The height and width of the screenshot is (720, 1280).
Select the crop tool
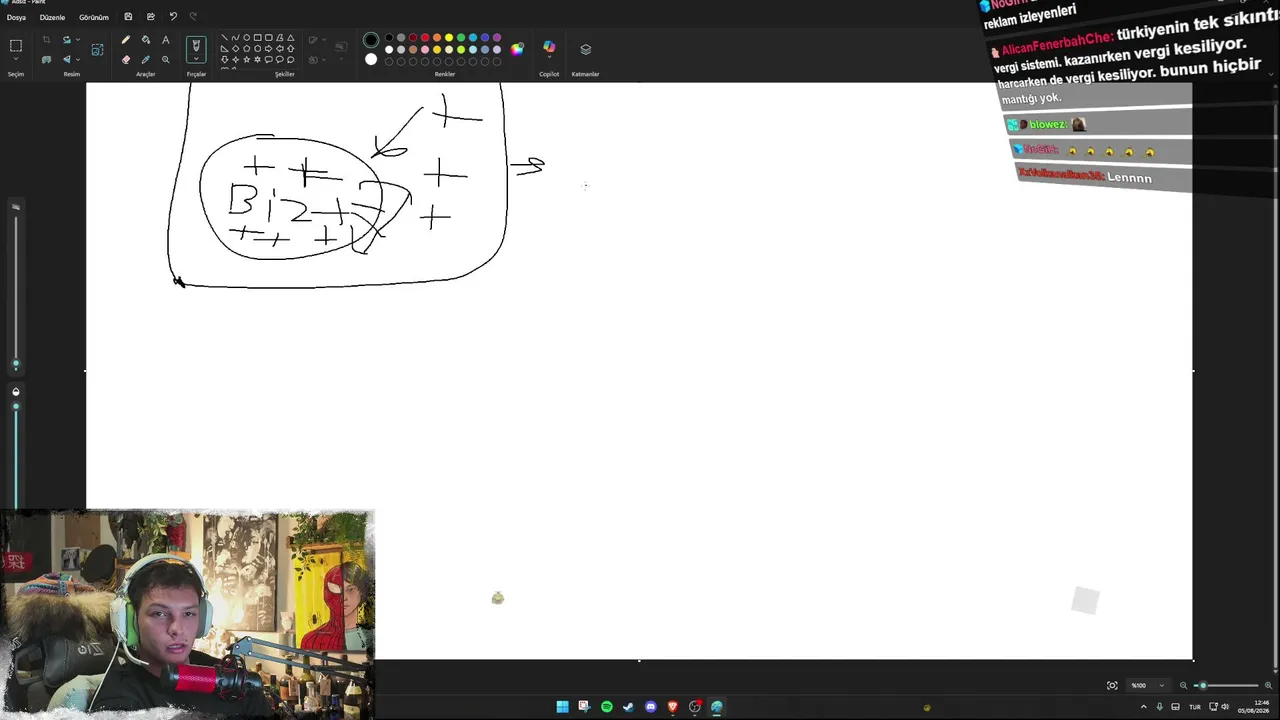click(46, 40)
